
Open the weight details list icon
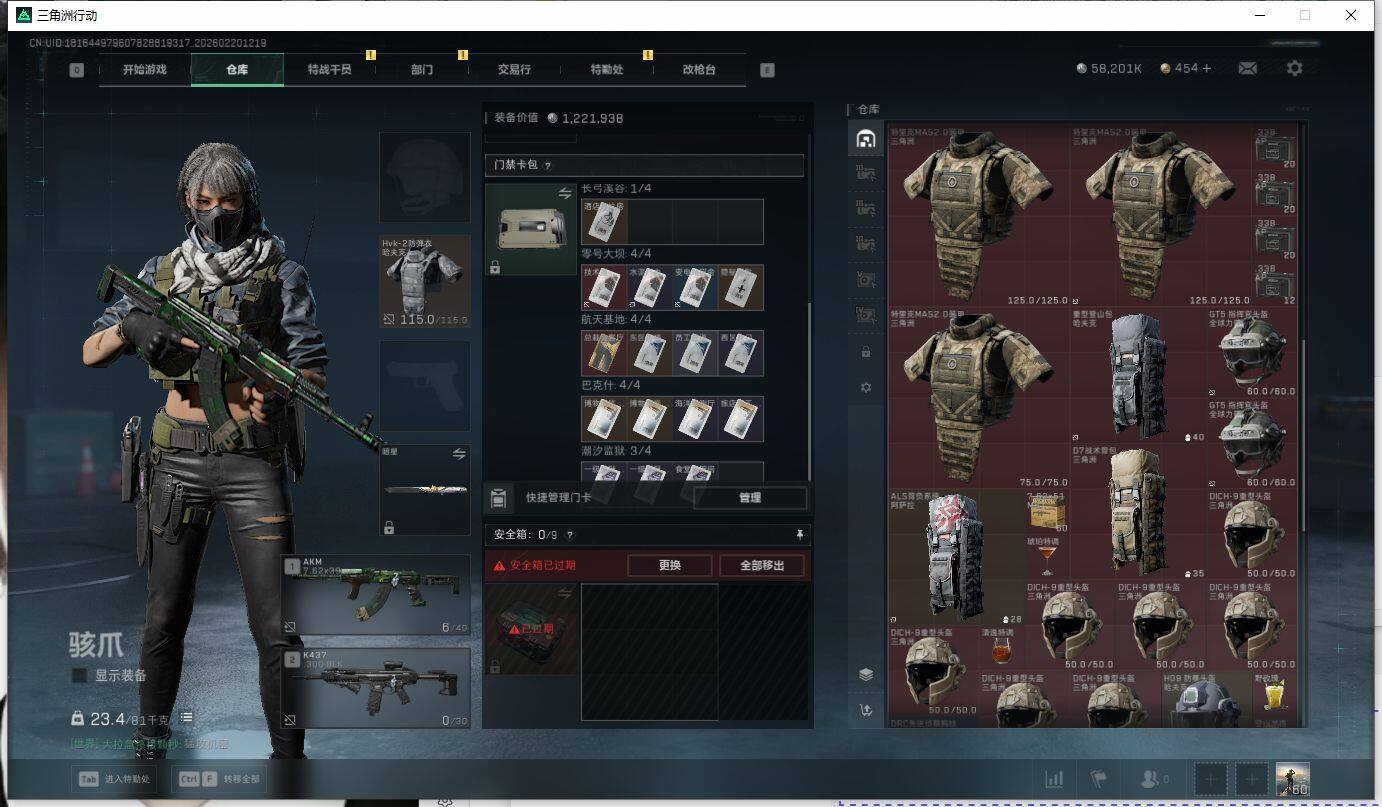[186, 718]
